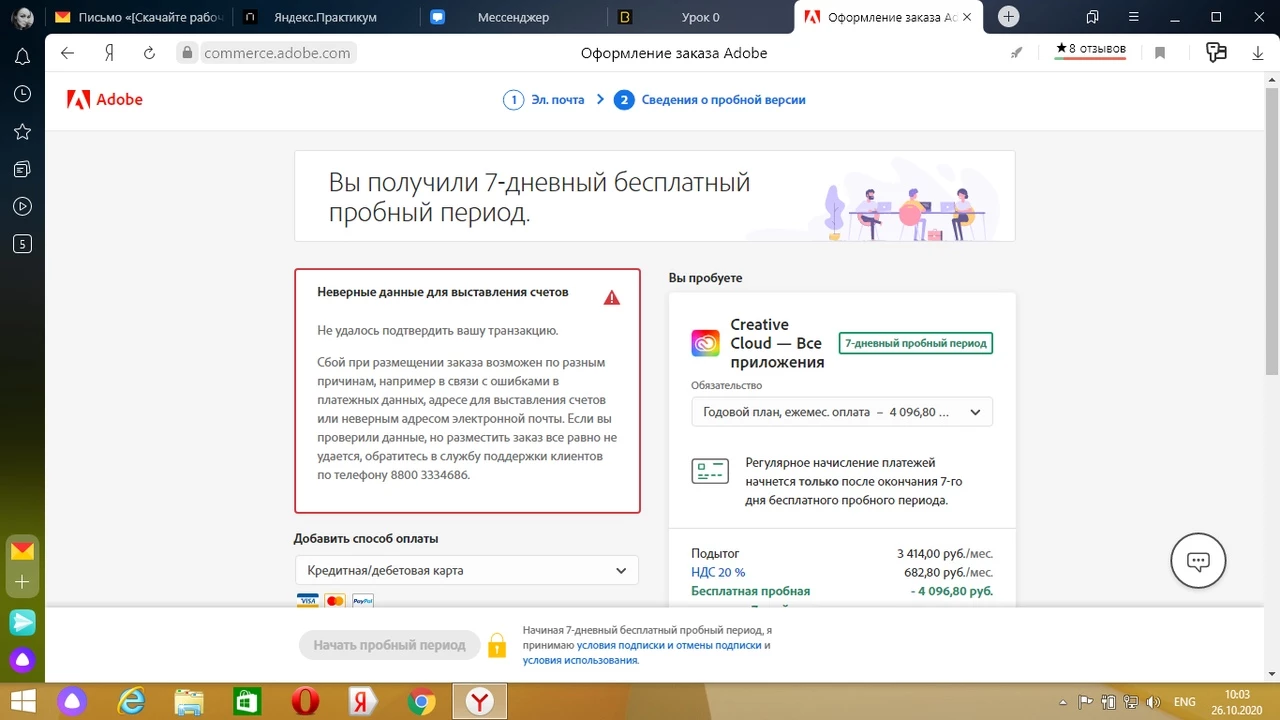The height and width of the screenshot is (720, 1280).
Task: Open tab counter icon showing 5
Action: pyautogui.click(x=22, y=244)
